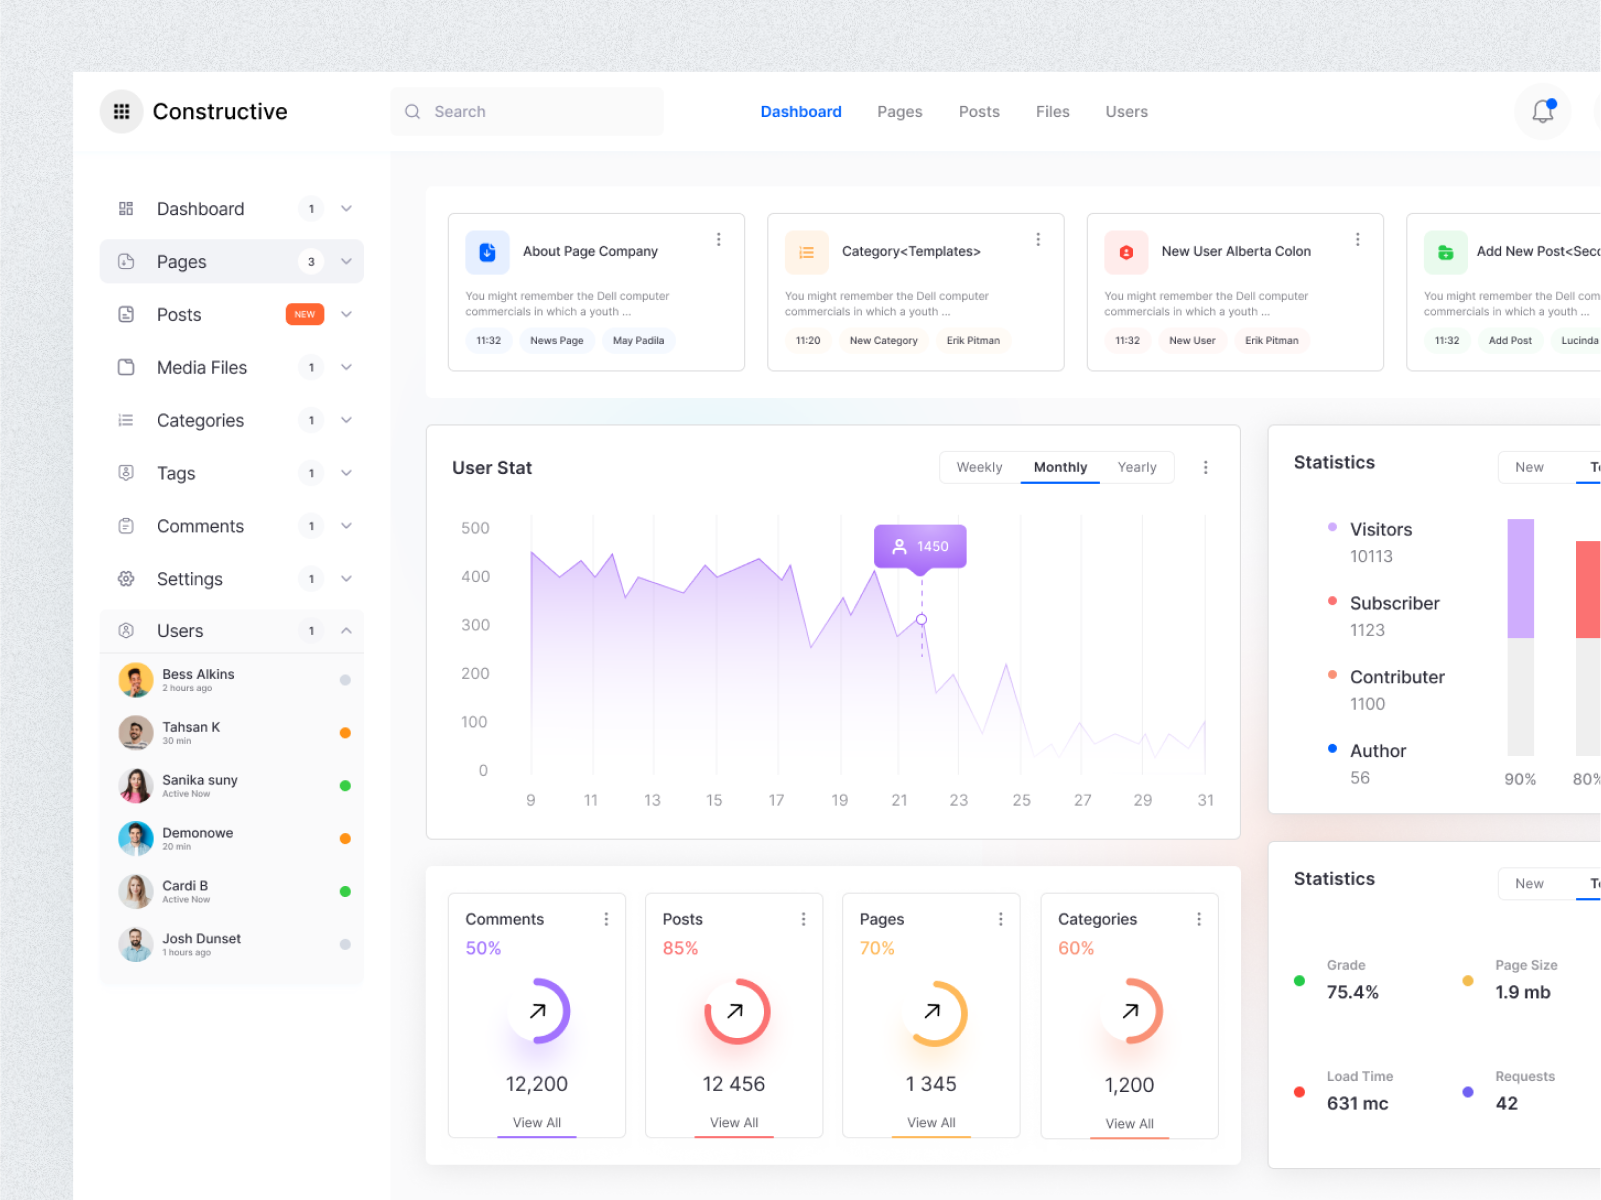
Task: Collapse the Users sidebar section
Action: point(346,630)
